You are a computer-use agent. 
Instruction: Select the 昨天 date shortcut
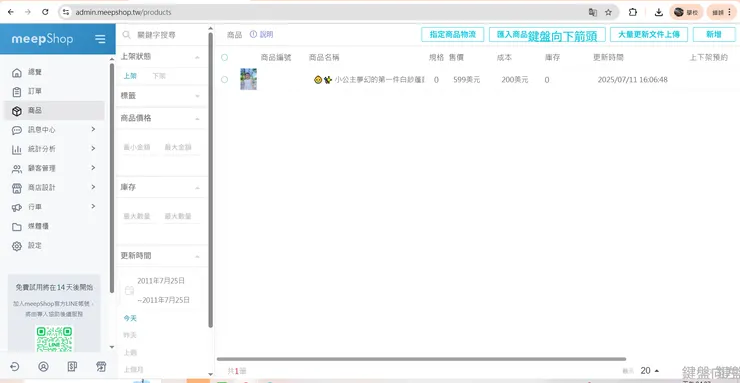point(130,335)
